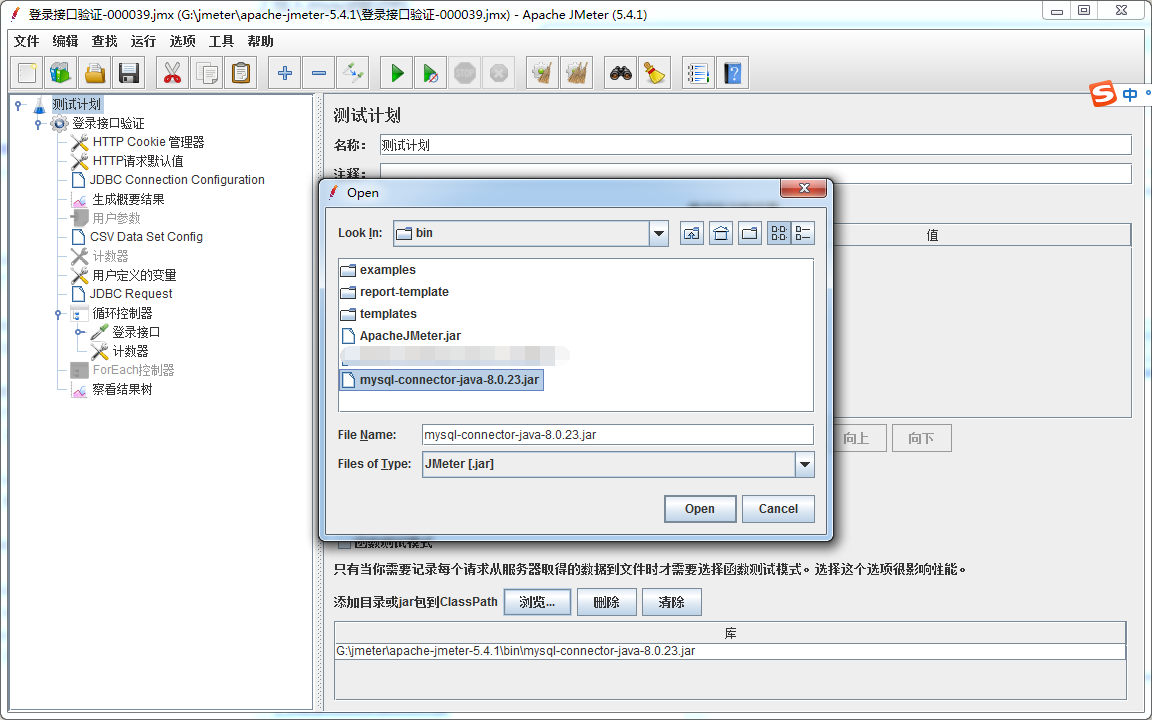Image resolution: width=1152 pixels, height=720 pixels.
Task: Clear all results with double broom icon
Action: tap(576, 73)
